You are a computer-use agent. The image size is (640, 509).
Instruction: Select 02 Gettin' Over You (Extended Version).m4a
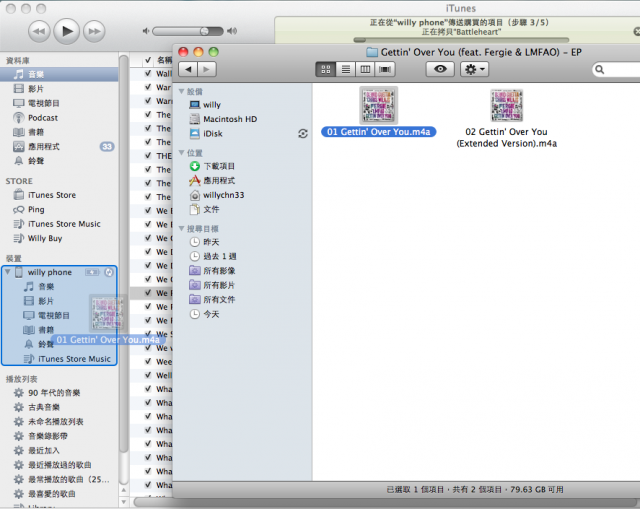(507, 118)
